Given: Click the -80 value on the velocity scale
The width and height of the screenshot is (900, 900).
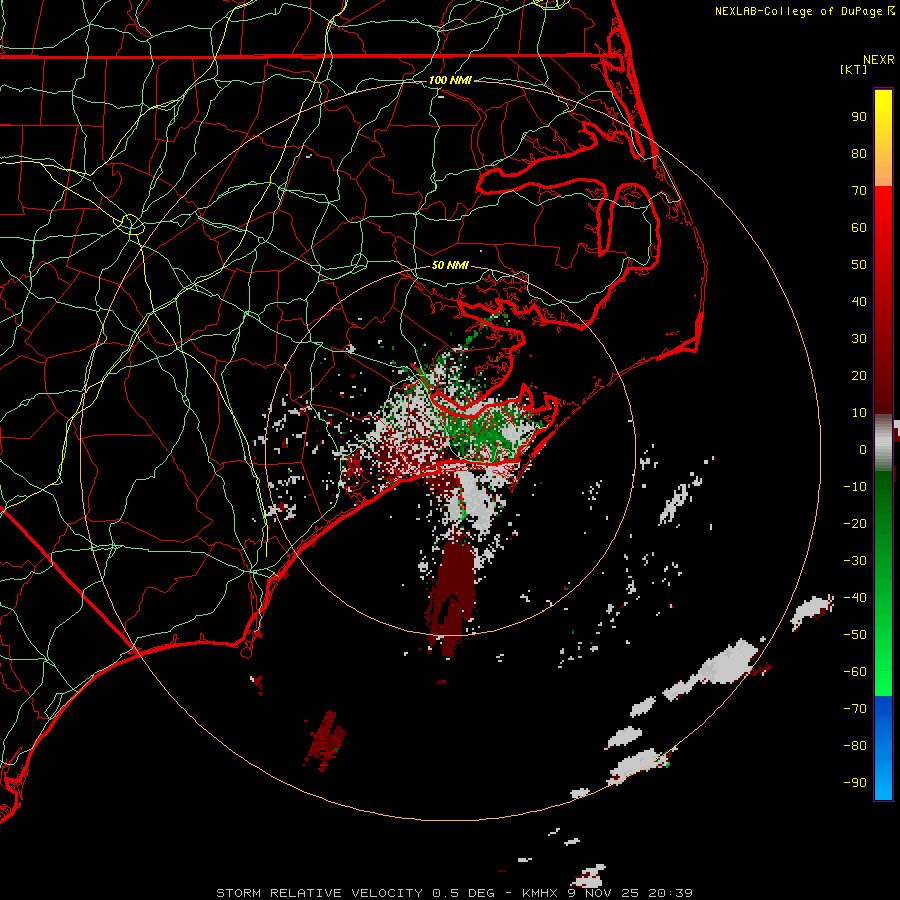Looking at the screenshot, I should click(x=855, y=746).
